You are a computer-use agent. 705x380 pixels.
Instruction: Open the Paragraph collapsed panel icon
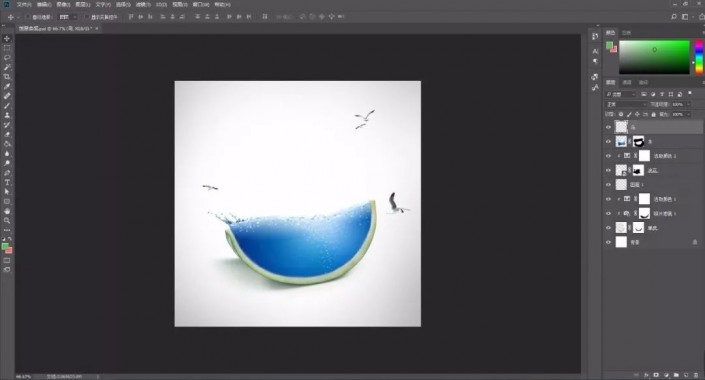[595, 61]
